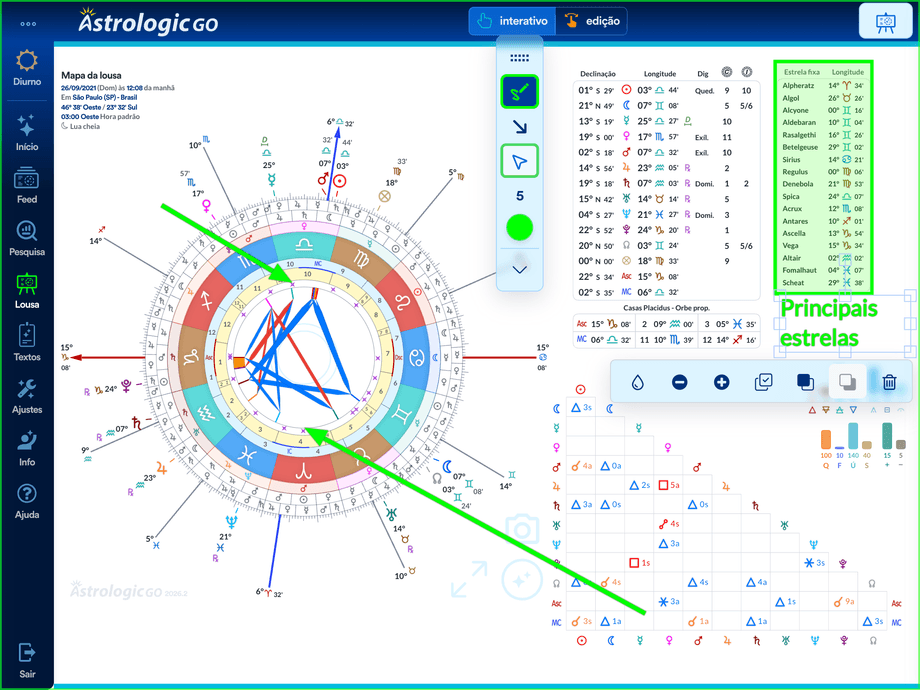This screenshot has height=690, width=920.
Task: Click the Aldebaran star row
Action: tap(823, 122)
